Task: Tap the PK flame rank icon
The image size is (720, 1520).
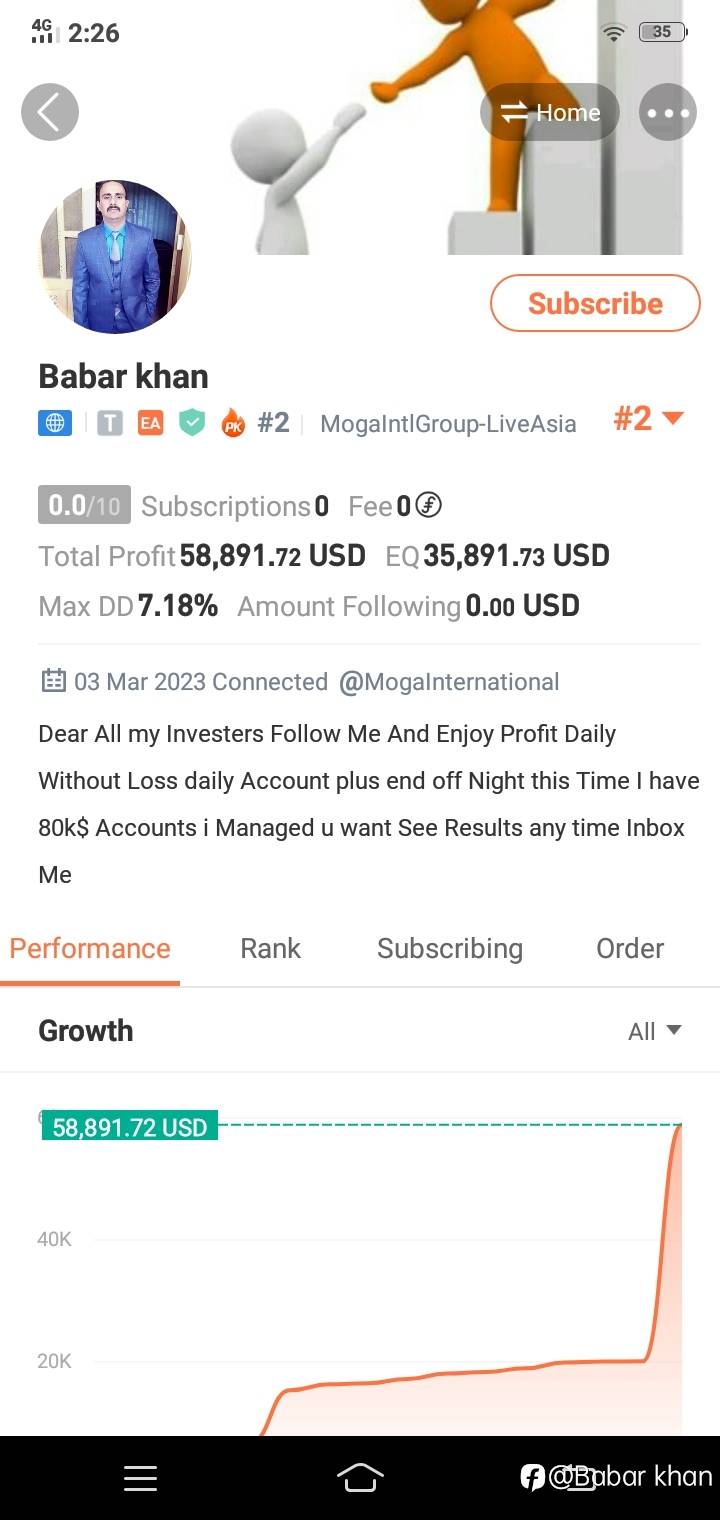Action: pos(233,424)
